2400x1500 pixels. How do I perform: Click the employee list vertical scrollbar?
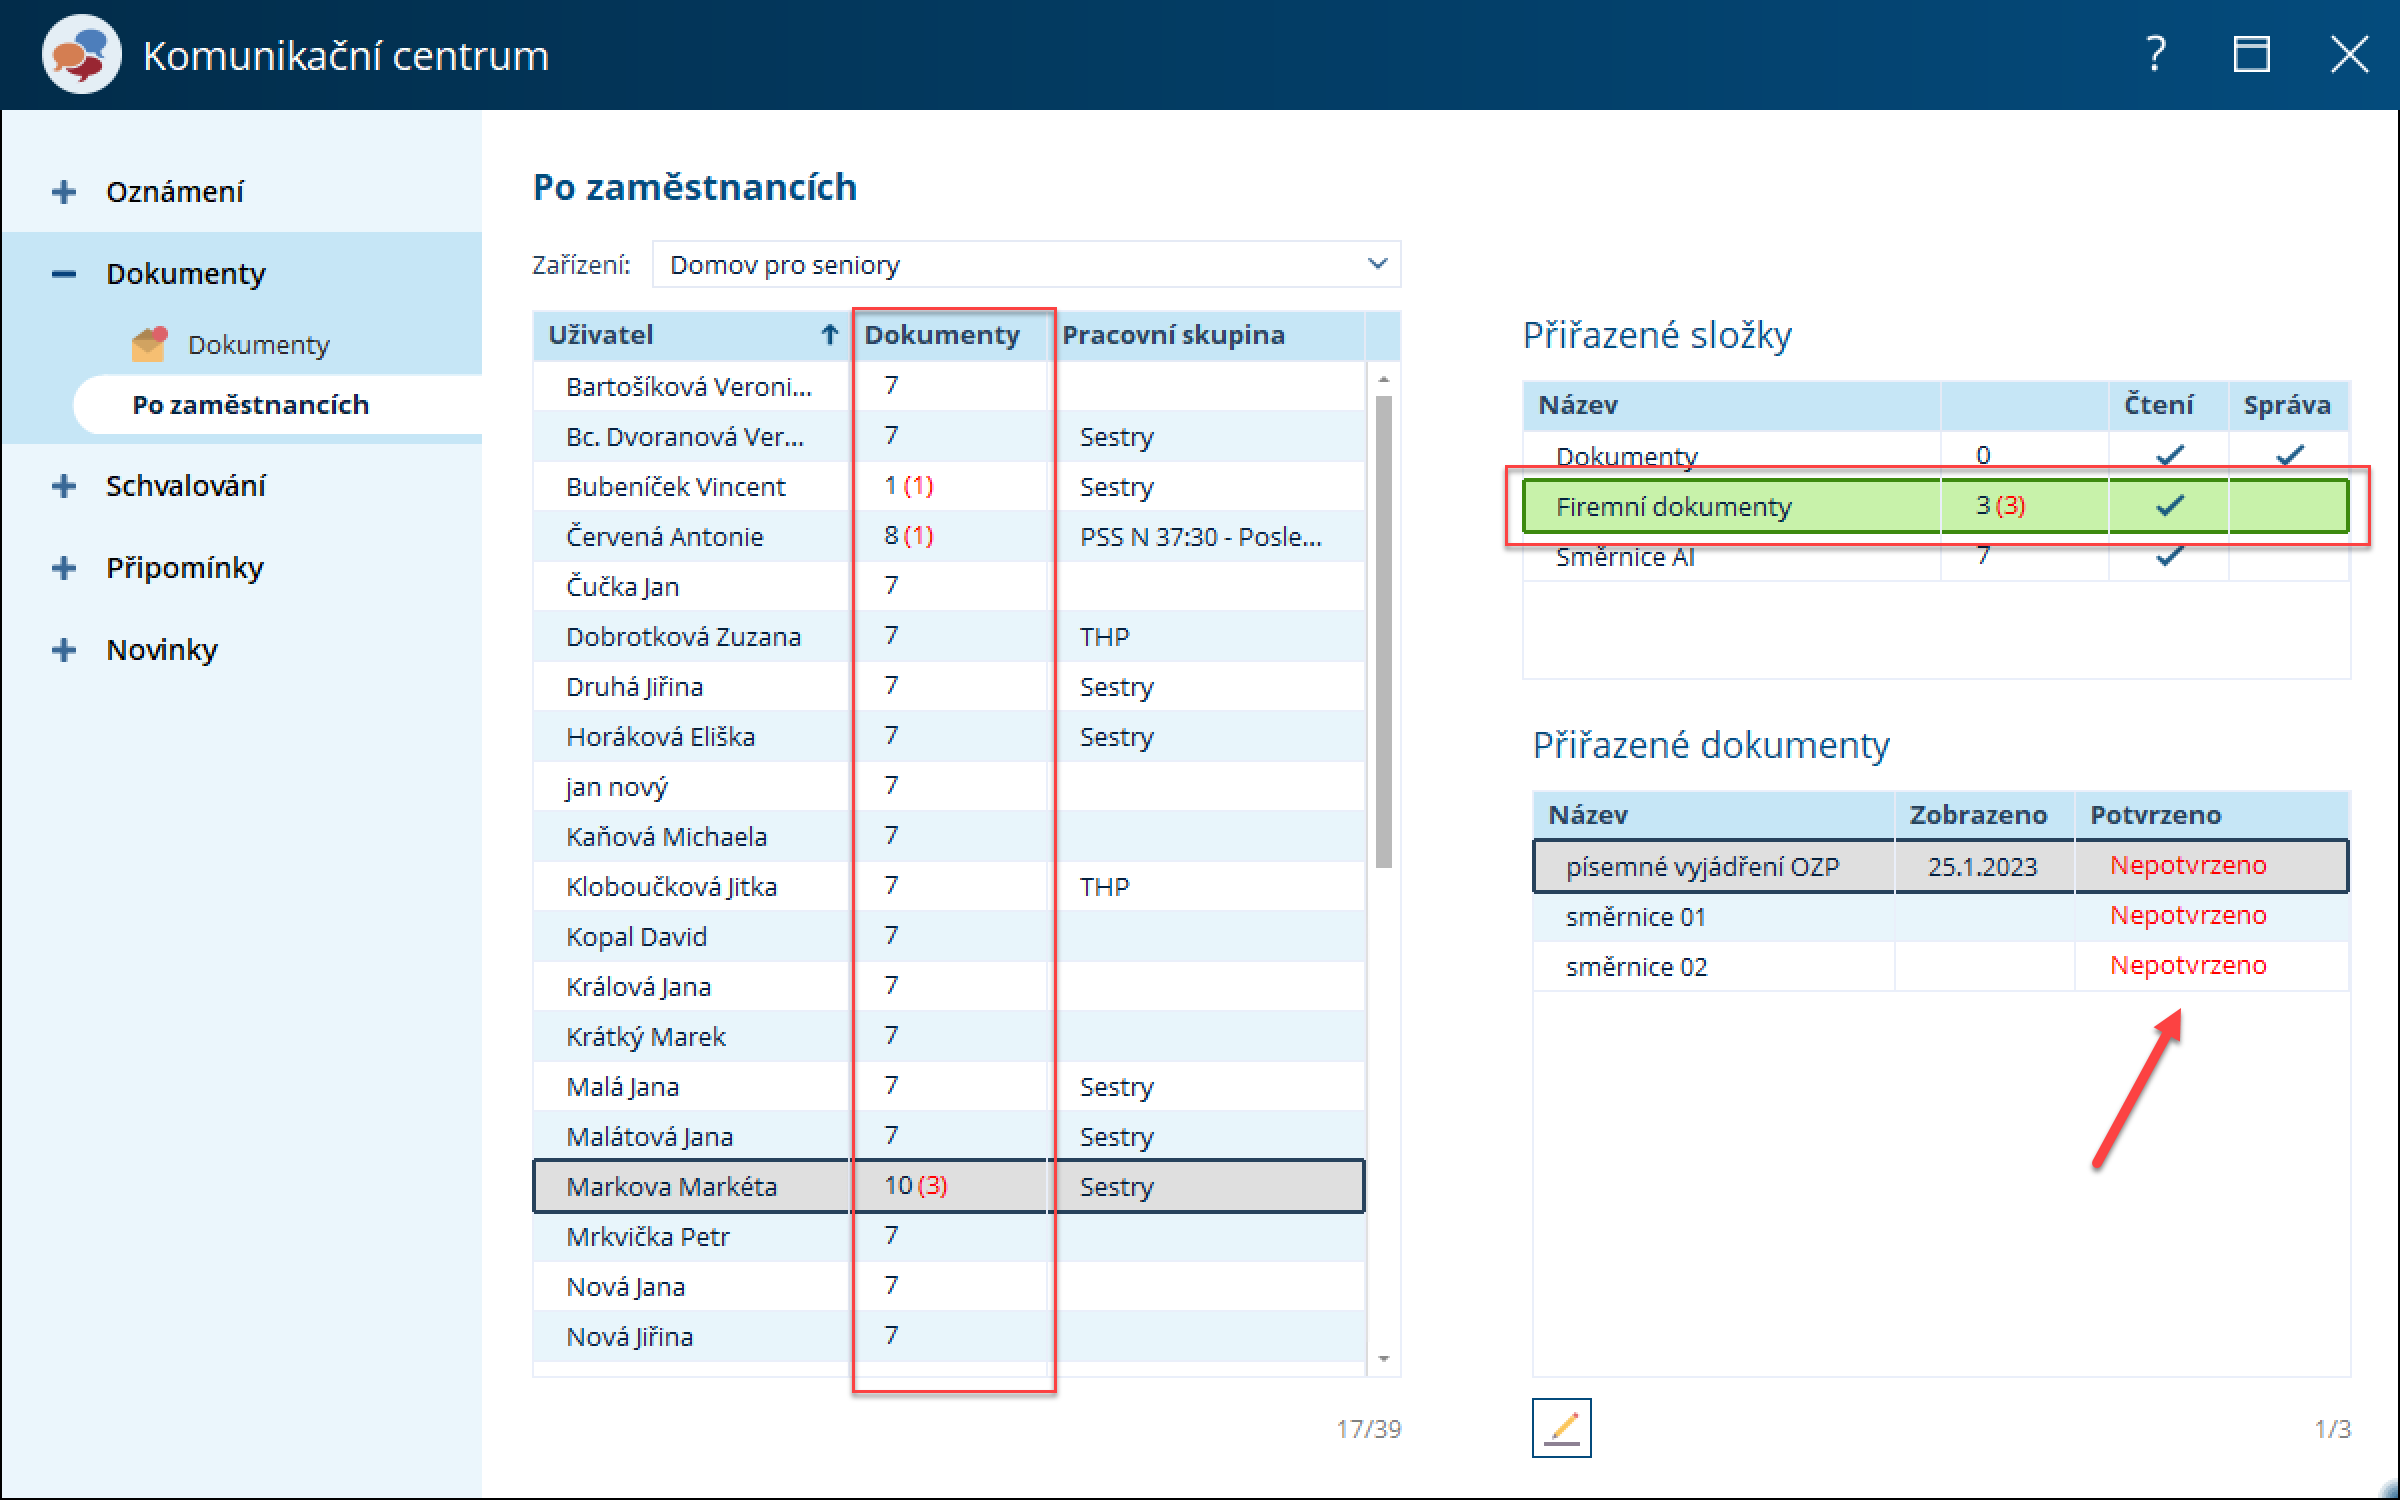click(x=1384, y=630)
